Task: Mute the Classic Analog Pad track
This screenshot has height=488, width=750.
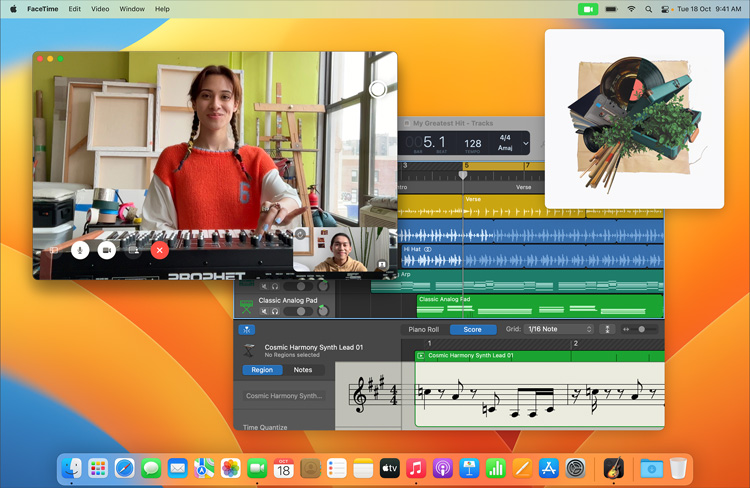Action: point(265,311)
